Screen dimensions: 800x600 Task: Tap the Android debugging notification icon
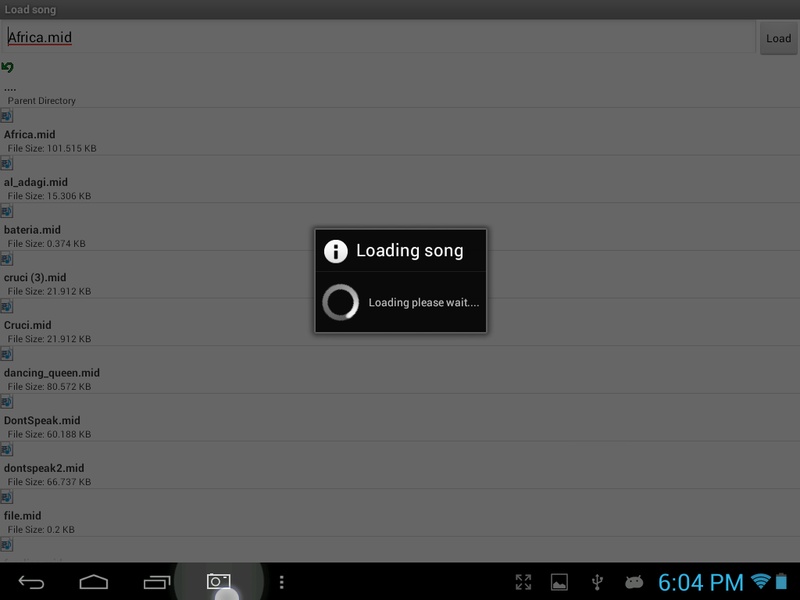pos(634,582)
